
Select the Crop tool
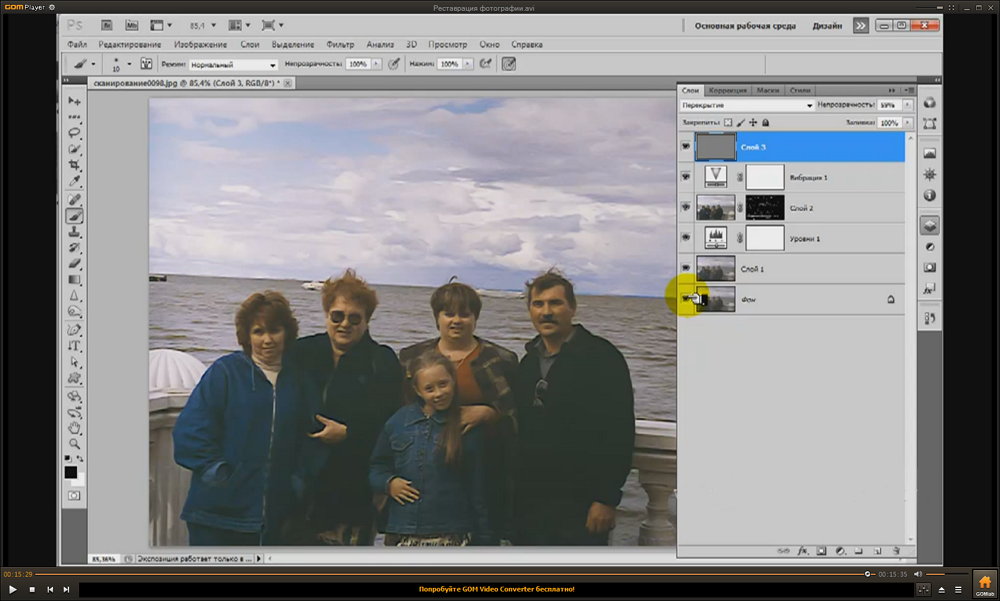coord(74,165)
